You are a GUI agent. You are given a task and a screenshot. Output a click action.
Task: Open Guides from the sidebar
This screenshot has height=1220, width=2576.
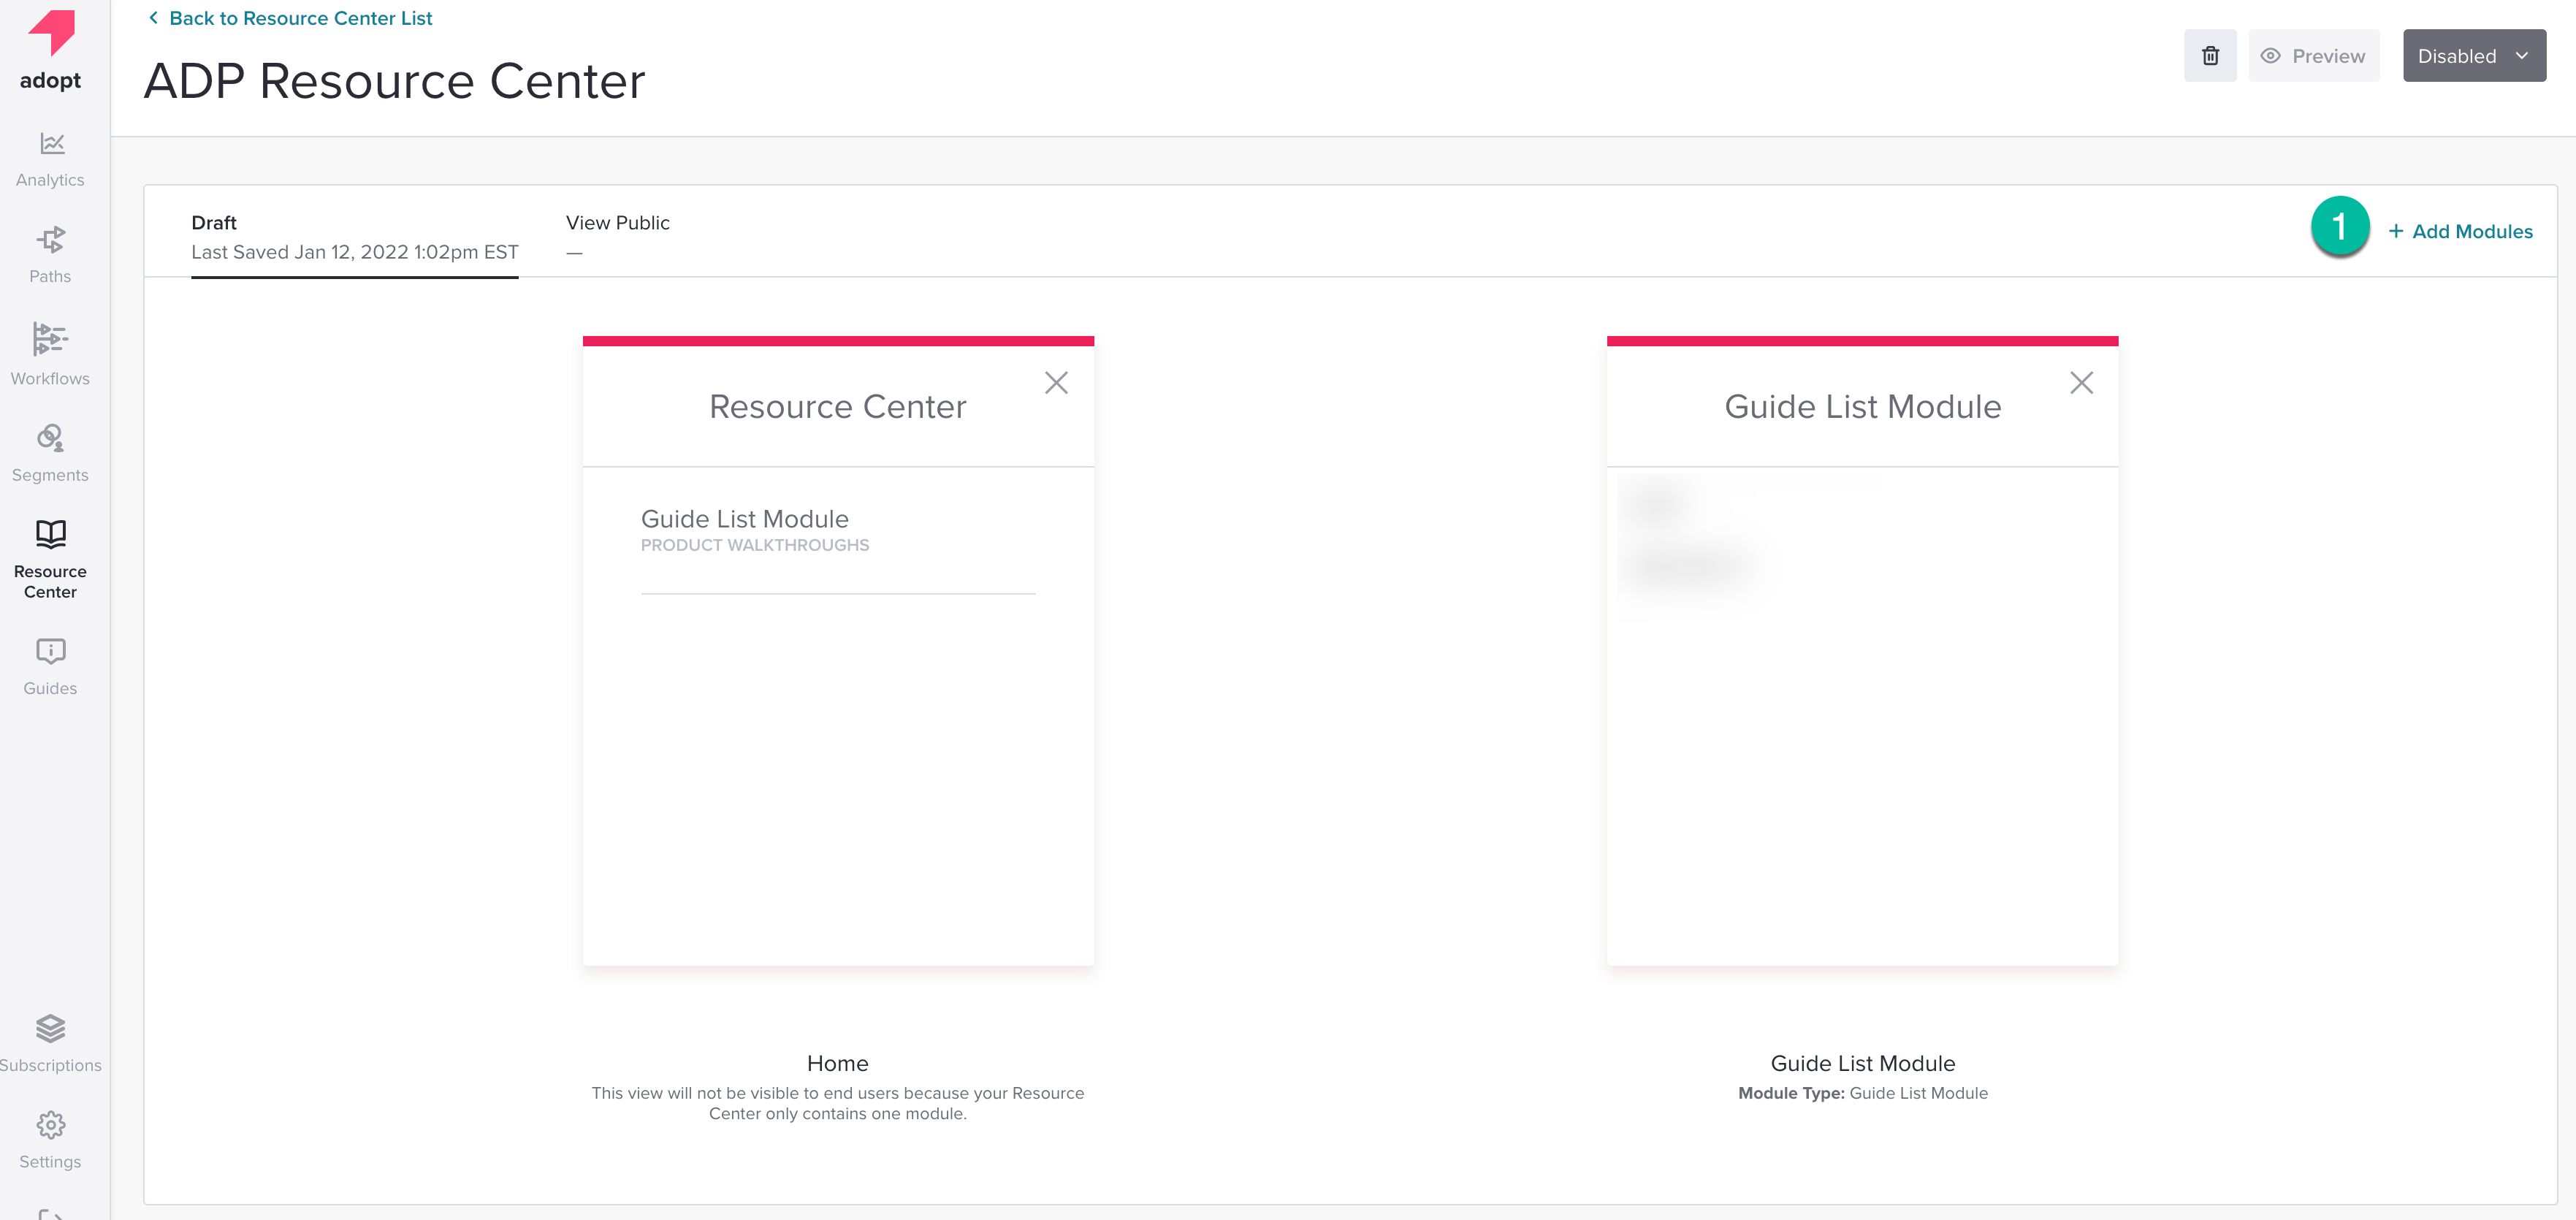click(x=50, y=667)
